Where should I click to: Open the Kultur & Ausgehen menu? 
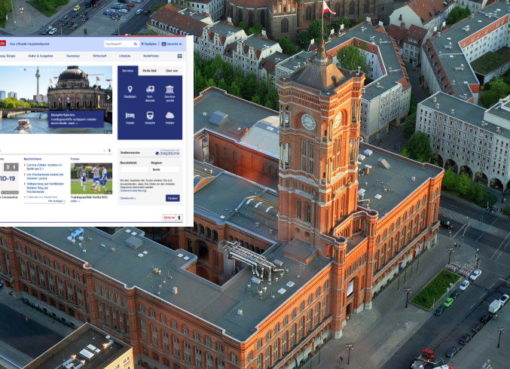[41, 56]
